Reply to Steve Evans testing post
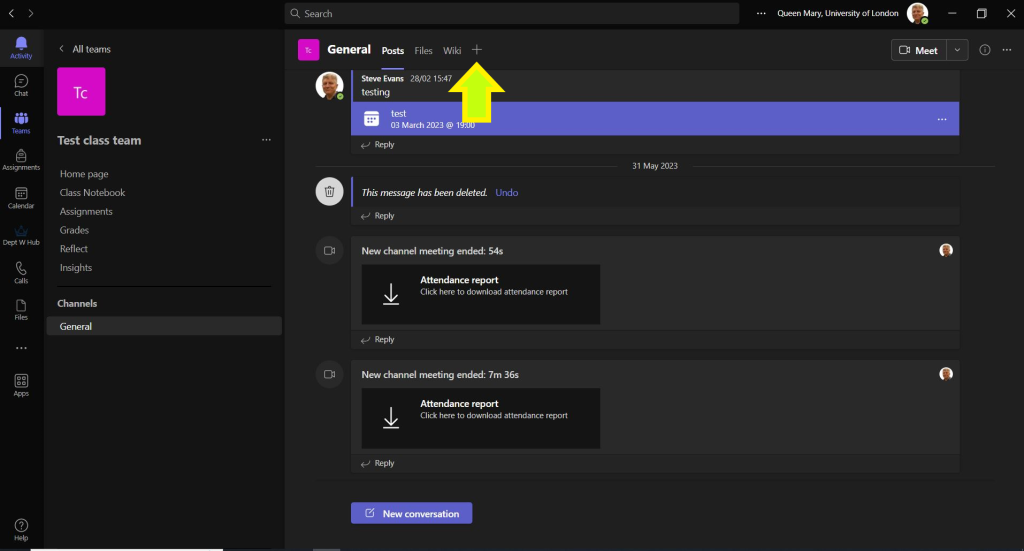Image resolution: width=1024 pixels, height=551 pixels. [377, 144]
